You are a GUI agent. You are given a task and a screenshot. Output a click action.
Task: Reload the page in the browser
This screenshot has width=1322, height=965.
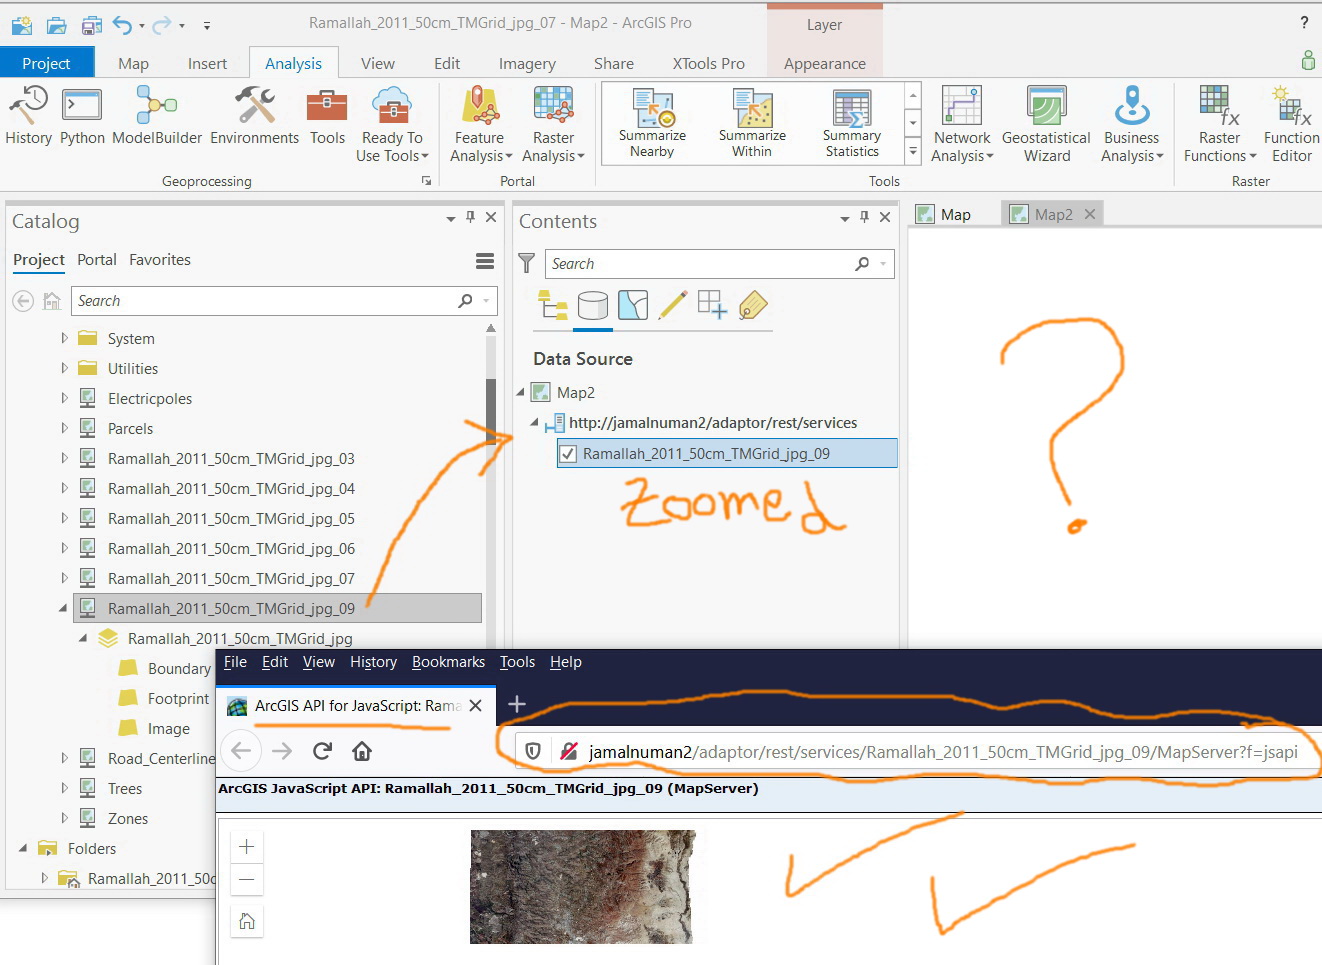pos(322,751)
